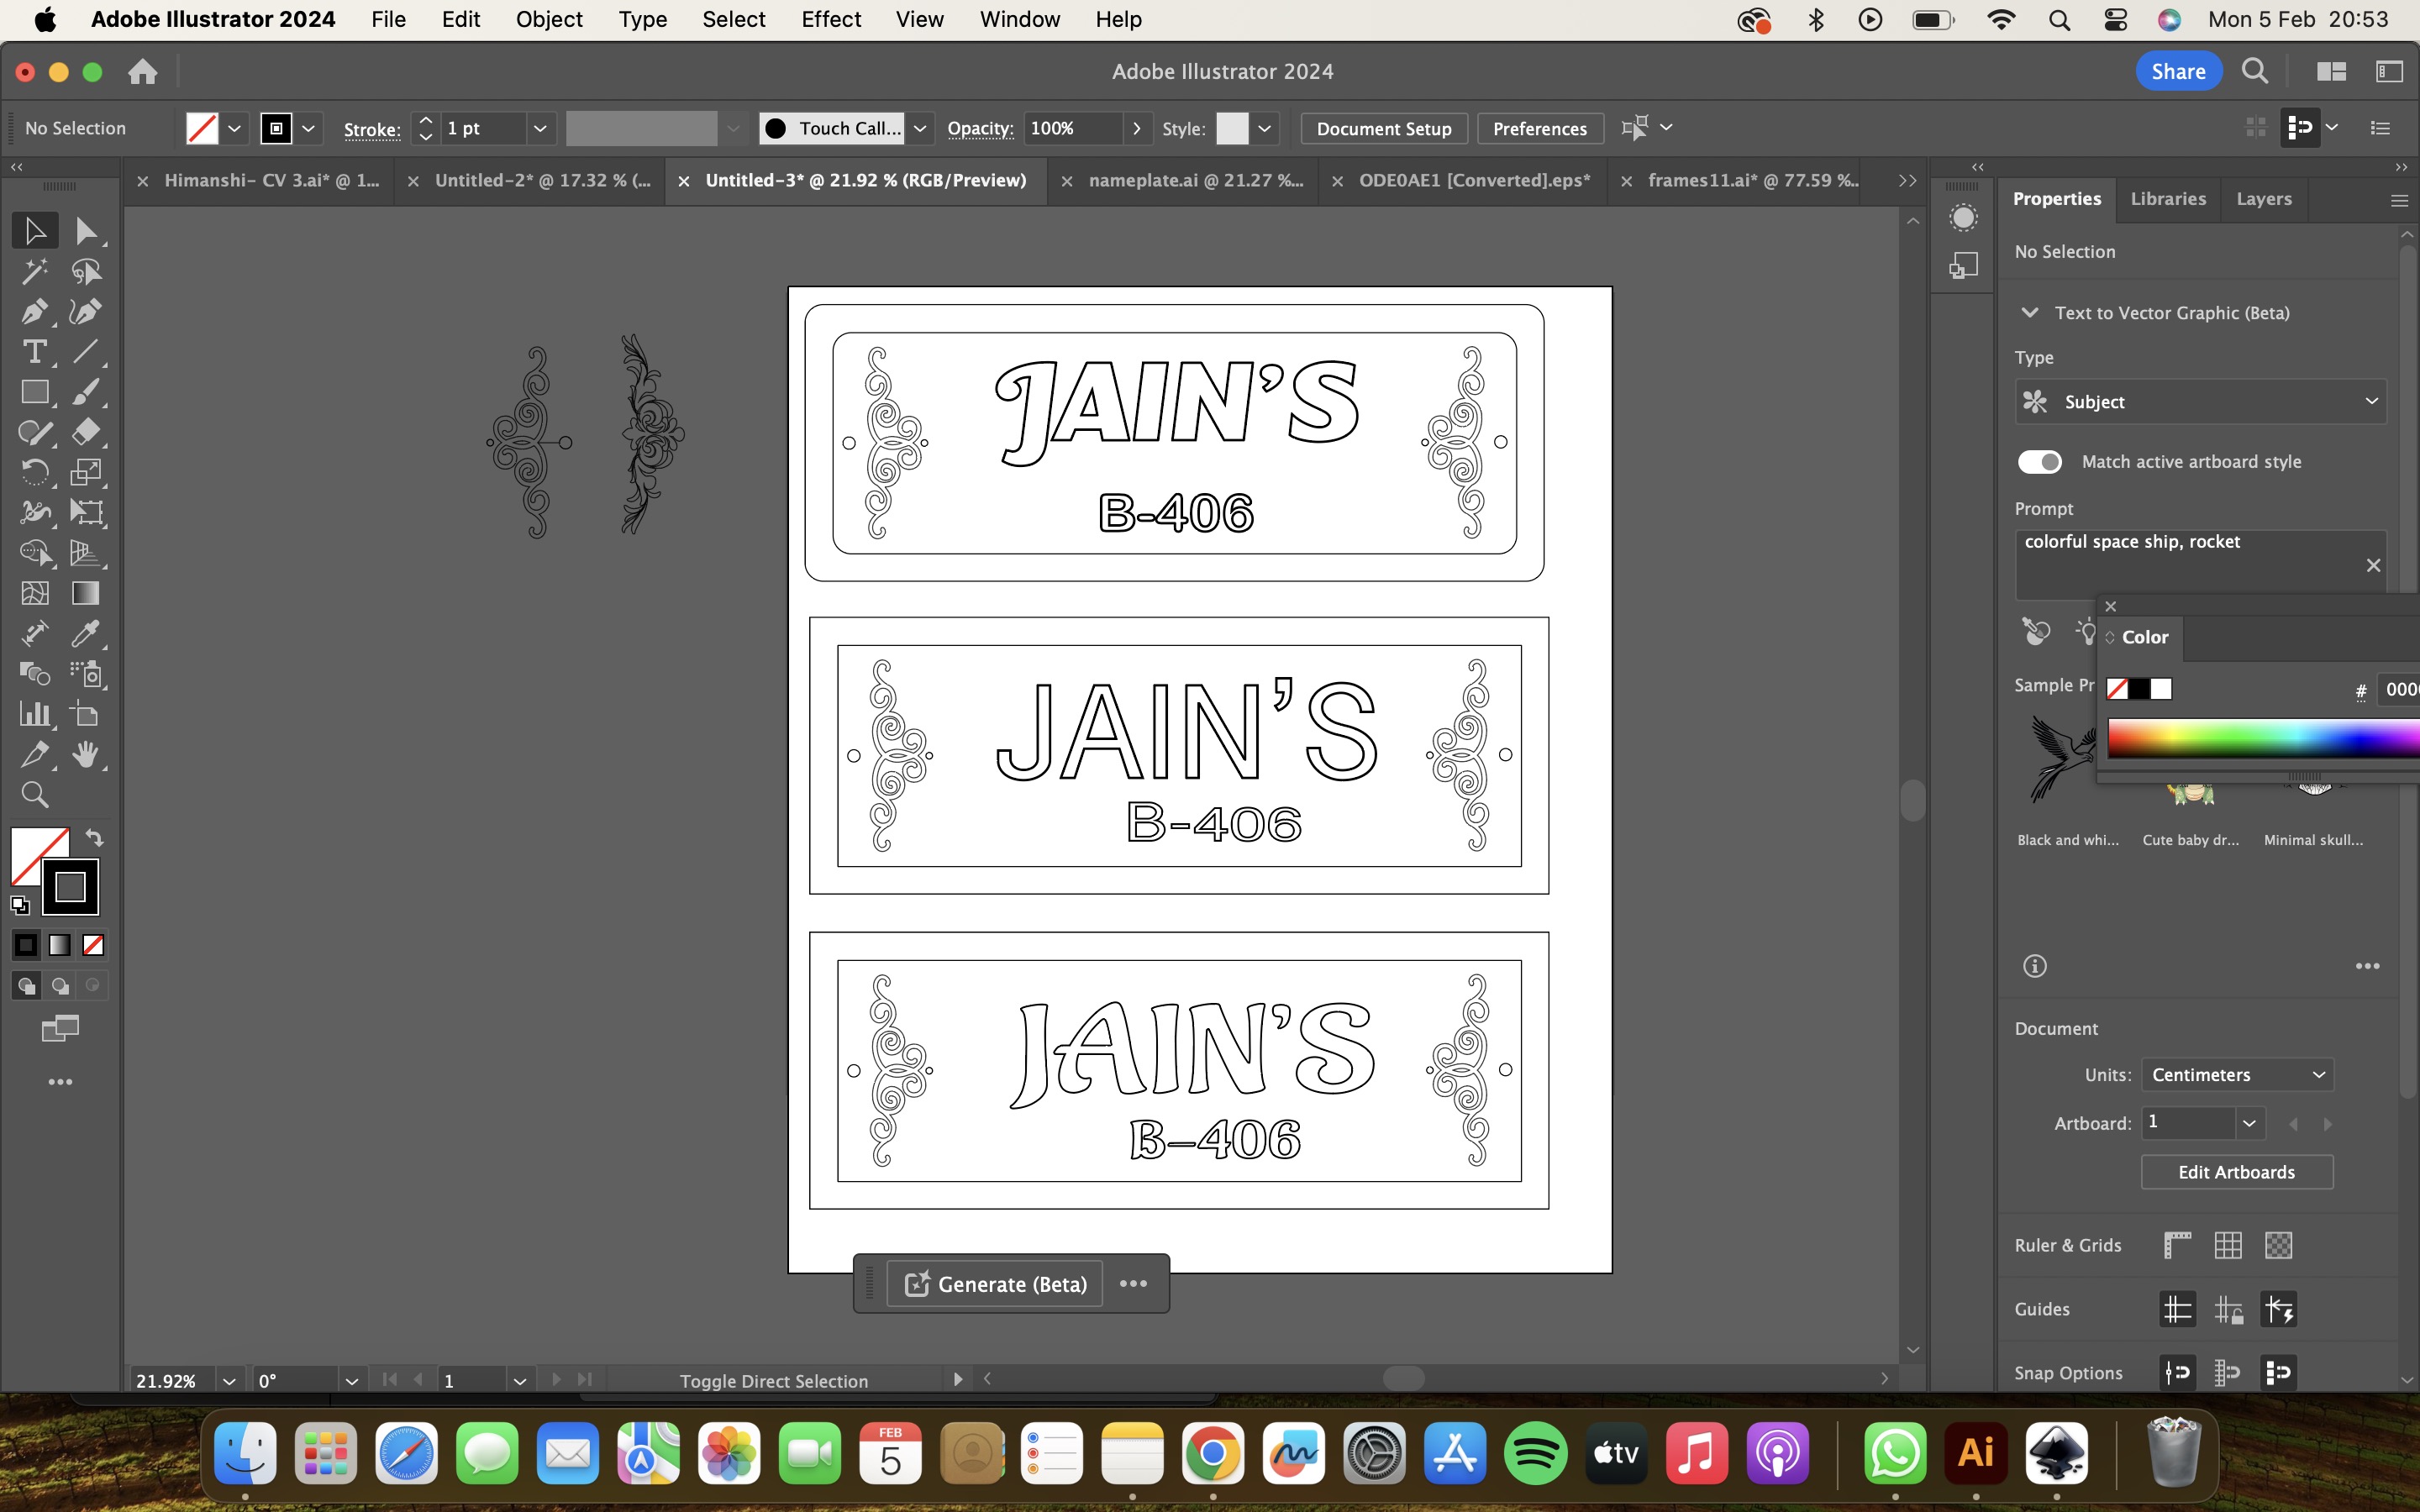Viewport: 2420px width, 1512px height.
Task: Open the stroke weight dropdown
Action: click(540, 128)
